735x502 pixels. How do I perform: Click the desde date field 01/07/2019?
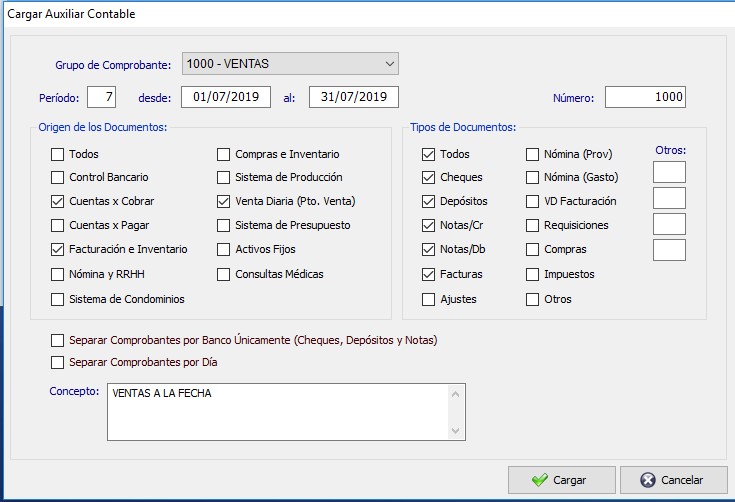coord(226,97)
